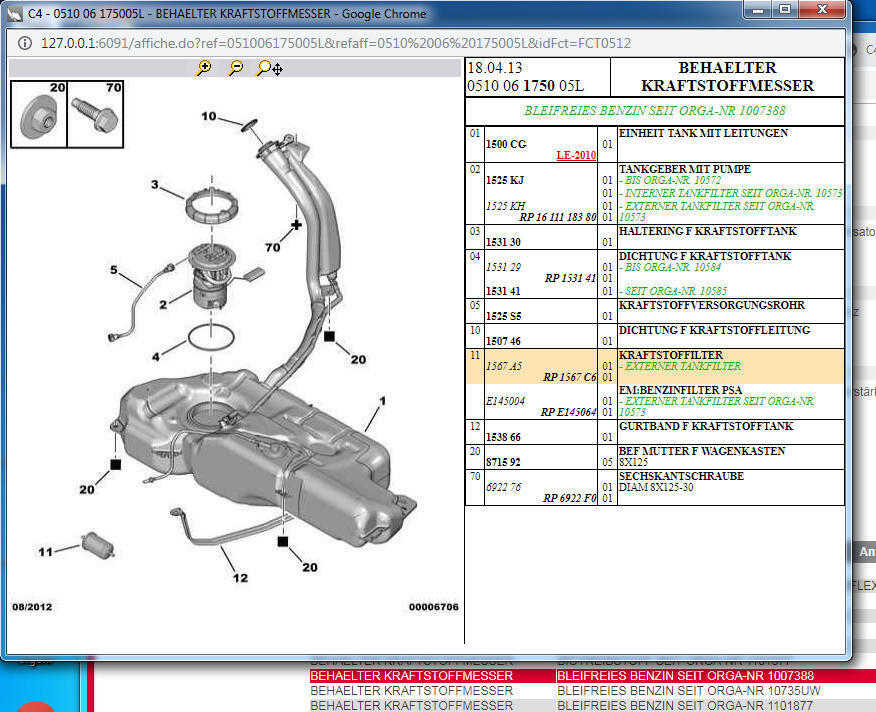
Task: Click part number 1525 KH
Action: pos(506,206)
